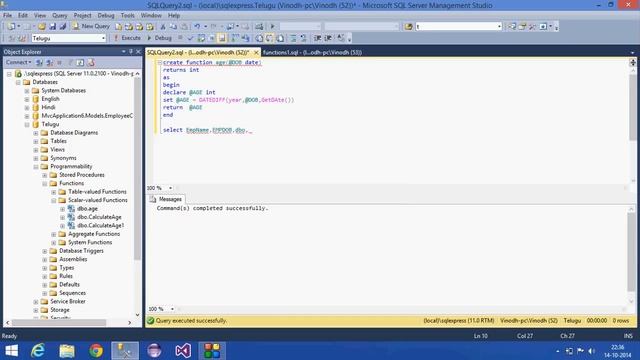Open Internet Explorer from the taskbar
640x360 pixels.
pyautogui.click(x=38, y=351)
